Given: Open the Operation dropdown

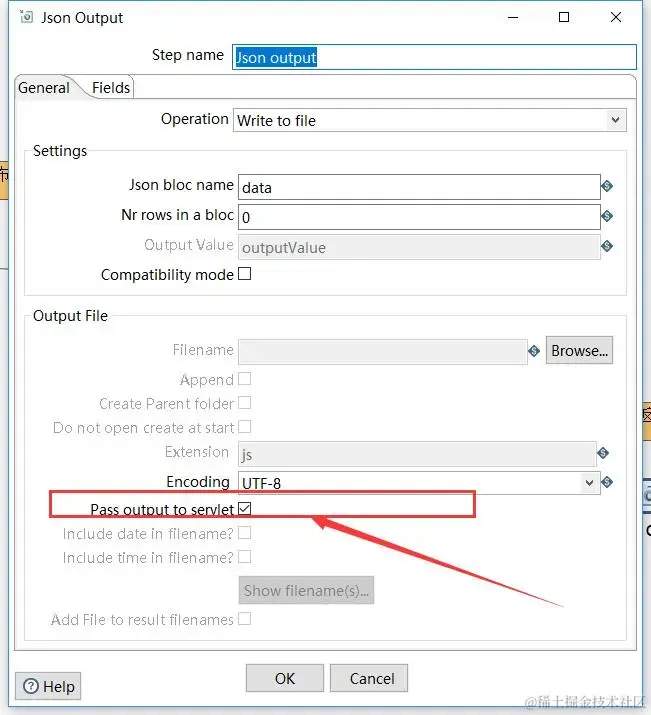Looking at the screenshot, I should point(430,120).
